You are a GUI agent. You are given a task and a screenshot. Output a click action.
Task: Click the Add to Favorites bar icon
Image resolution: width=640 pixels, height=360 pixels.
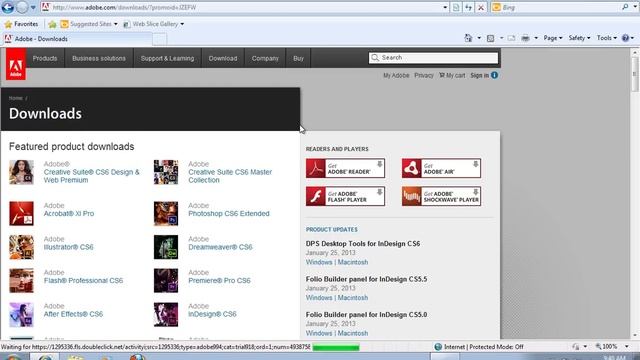[52, 24]
